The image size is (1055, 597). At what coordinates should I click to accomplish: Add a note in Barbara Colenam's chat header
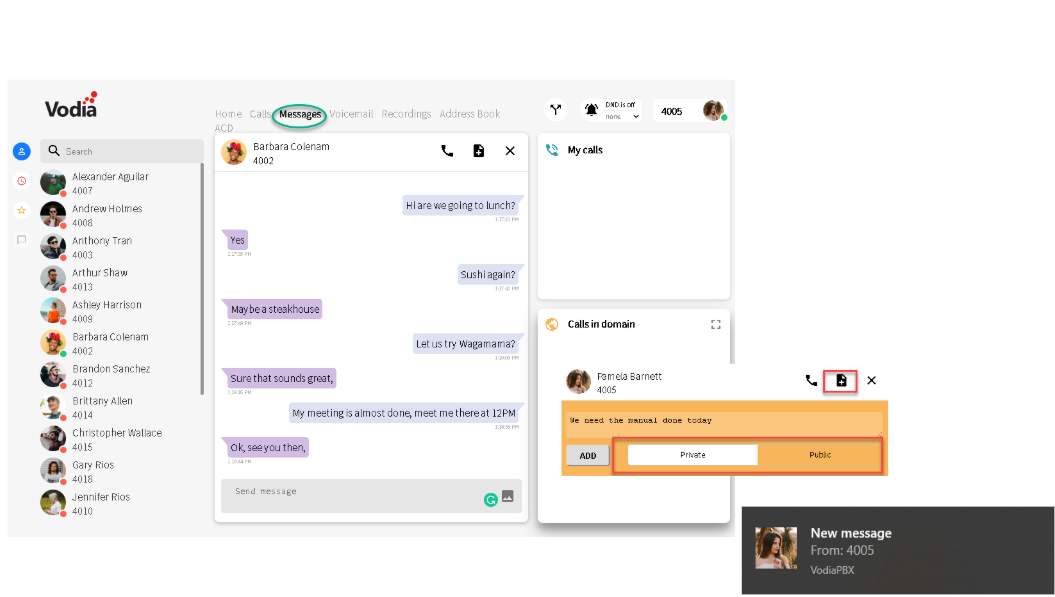[478, 151]
